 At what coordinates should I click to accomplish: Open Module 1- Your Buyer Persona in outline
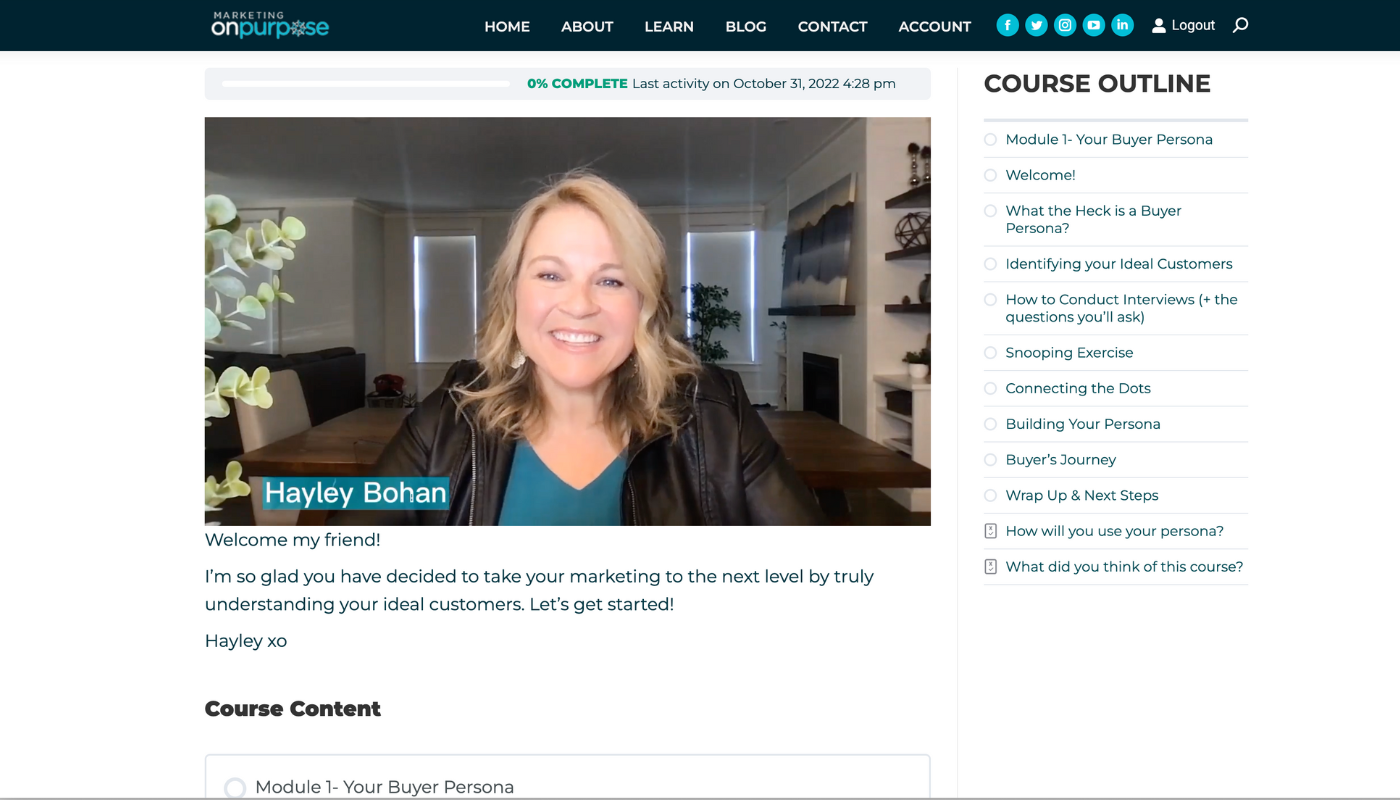tap(1109, 140)
